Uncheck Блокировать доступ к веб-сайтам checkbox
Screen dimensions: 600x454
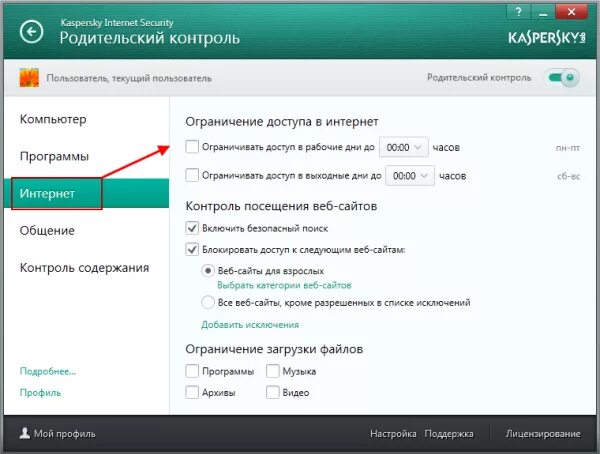[x=192, y=250]
